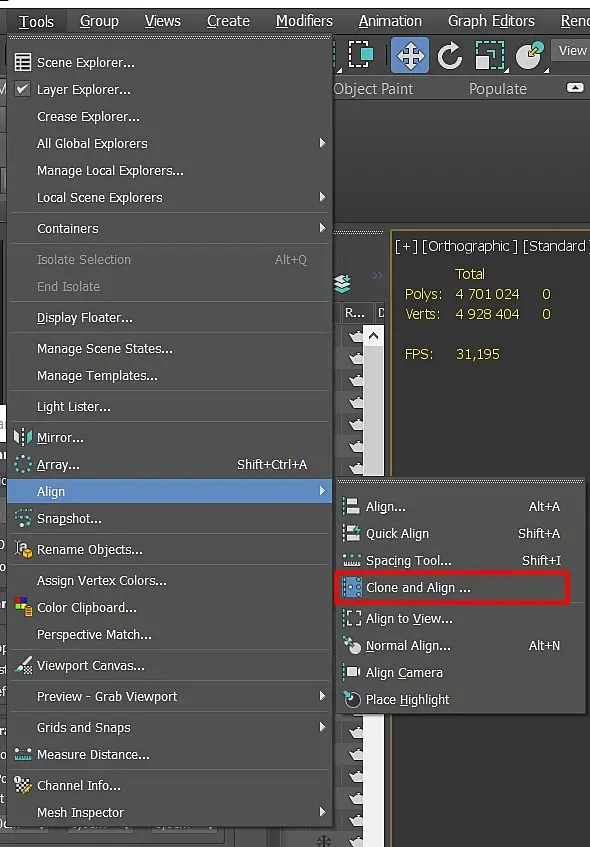Click the Rotate tool icon
The height and width of the screenshot is (847, 590).
[450, 55]
